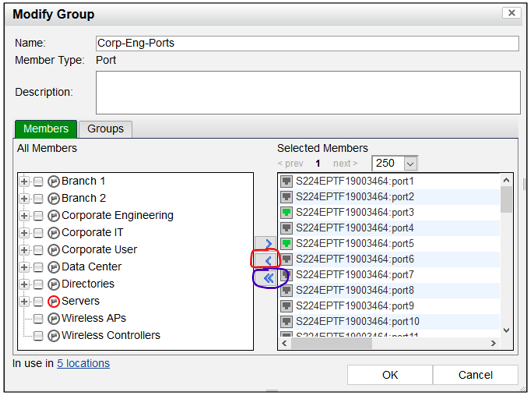
Task: Add selected members with right arrow
Action: point(266,244)
